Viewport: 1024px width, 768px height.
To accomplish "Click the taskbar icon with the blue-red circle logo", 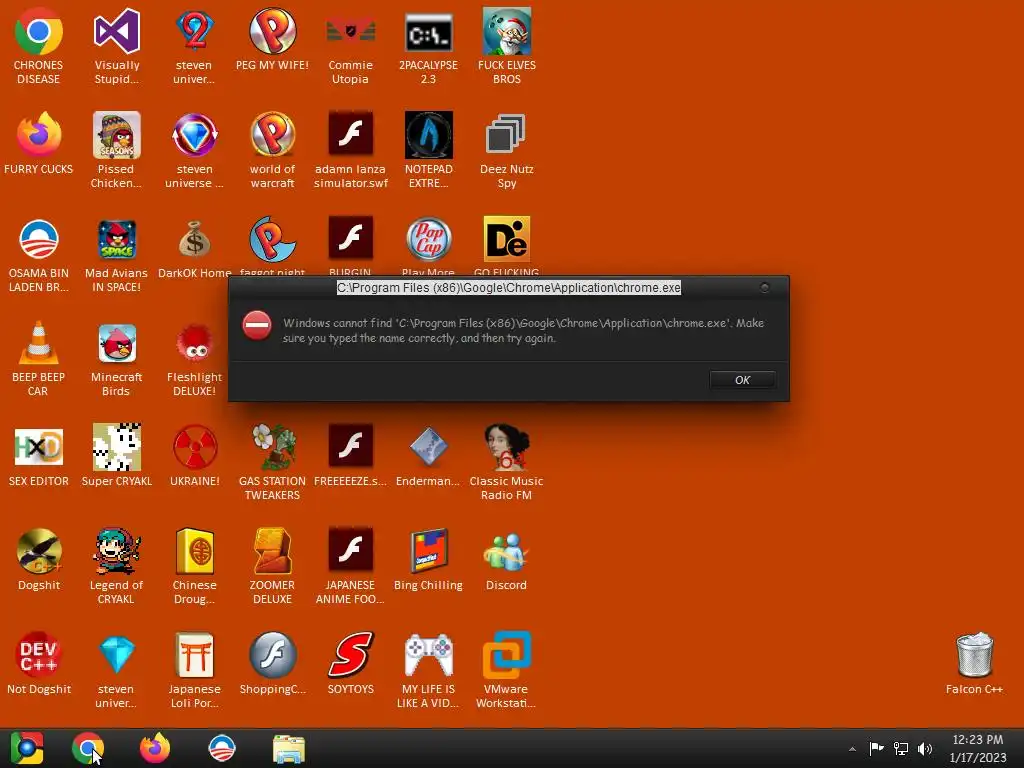I will (x=221, y=748).
